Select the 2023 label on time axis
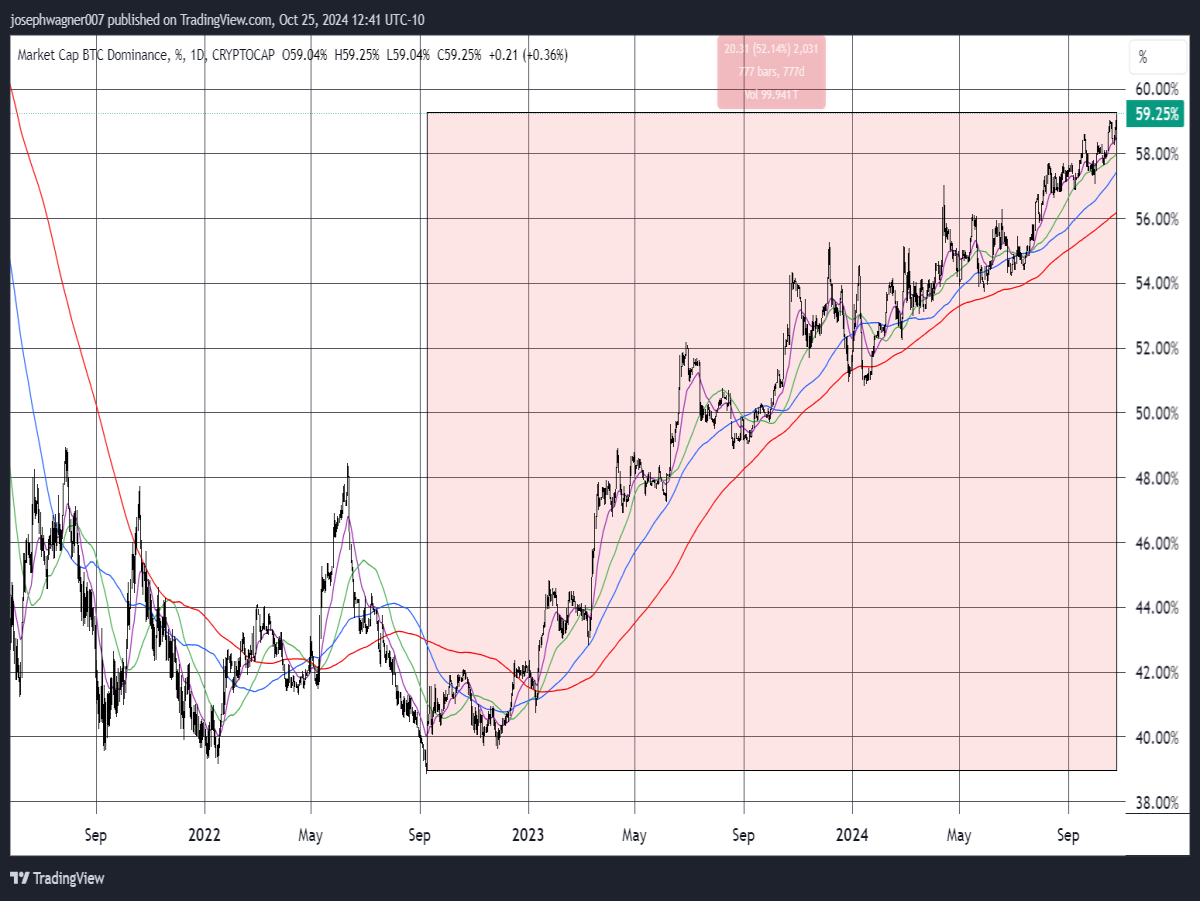The width and height of the screenshot is (1200, 901). (528, 832)
